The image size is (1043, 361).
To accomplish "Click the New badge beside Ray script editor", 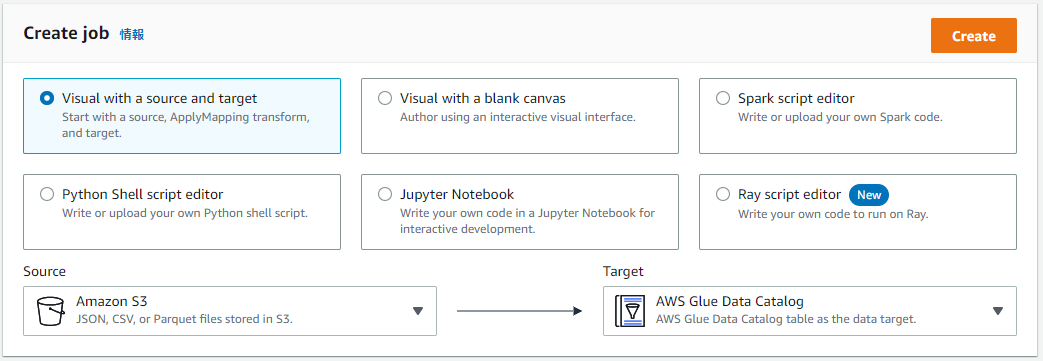I will tap(869, 195).
